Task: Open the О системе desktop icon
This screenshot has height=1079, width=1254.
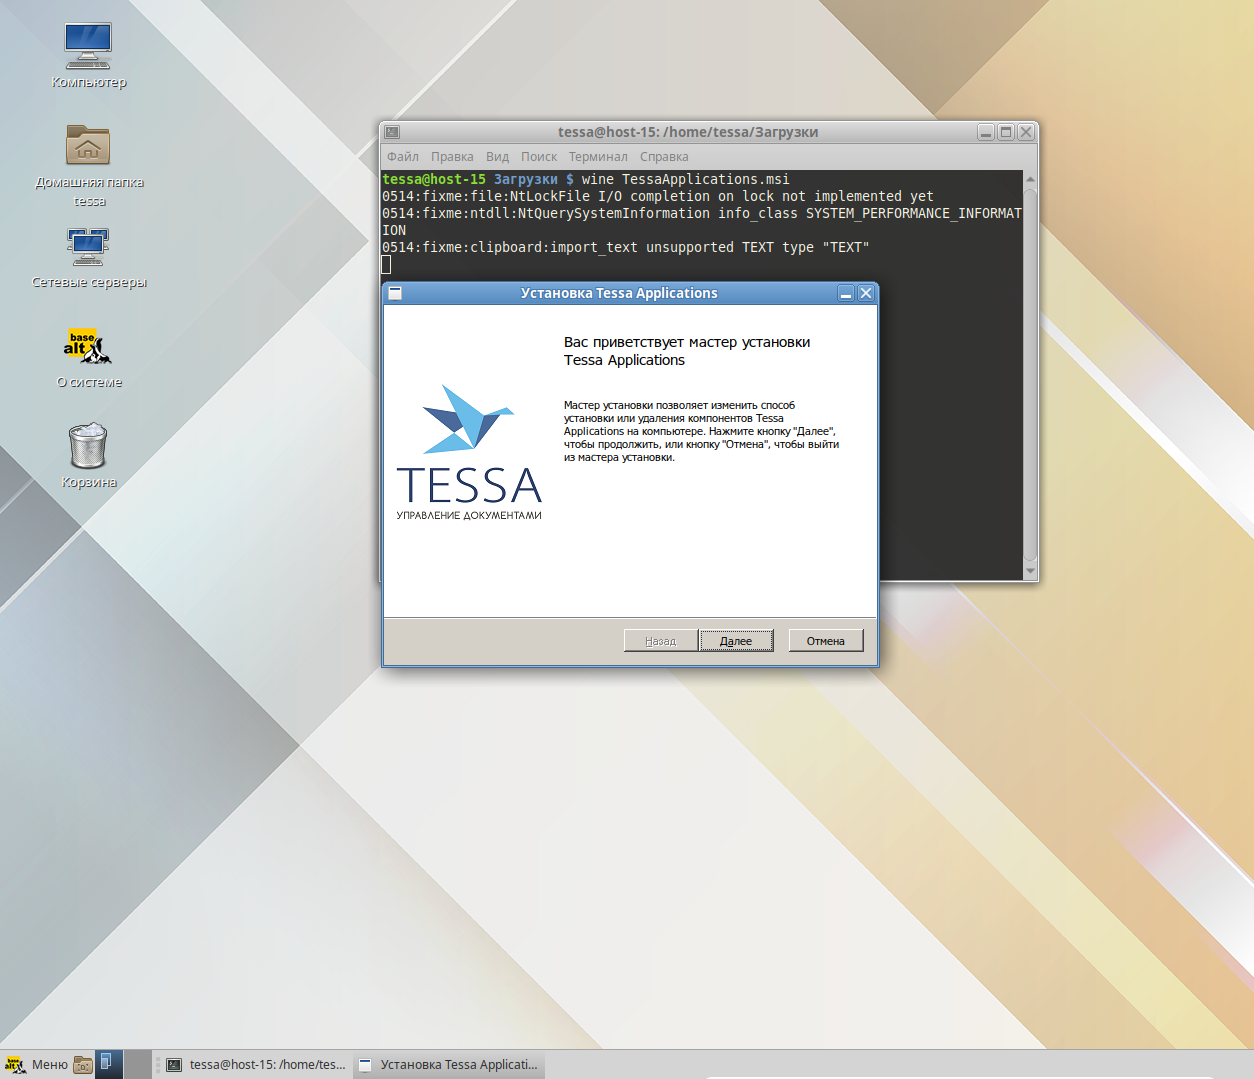Action: 88,347
